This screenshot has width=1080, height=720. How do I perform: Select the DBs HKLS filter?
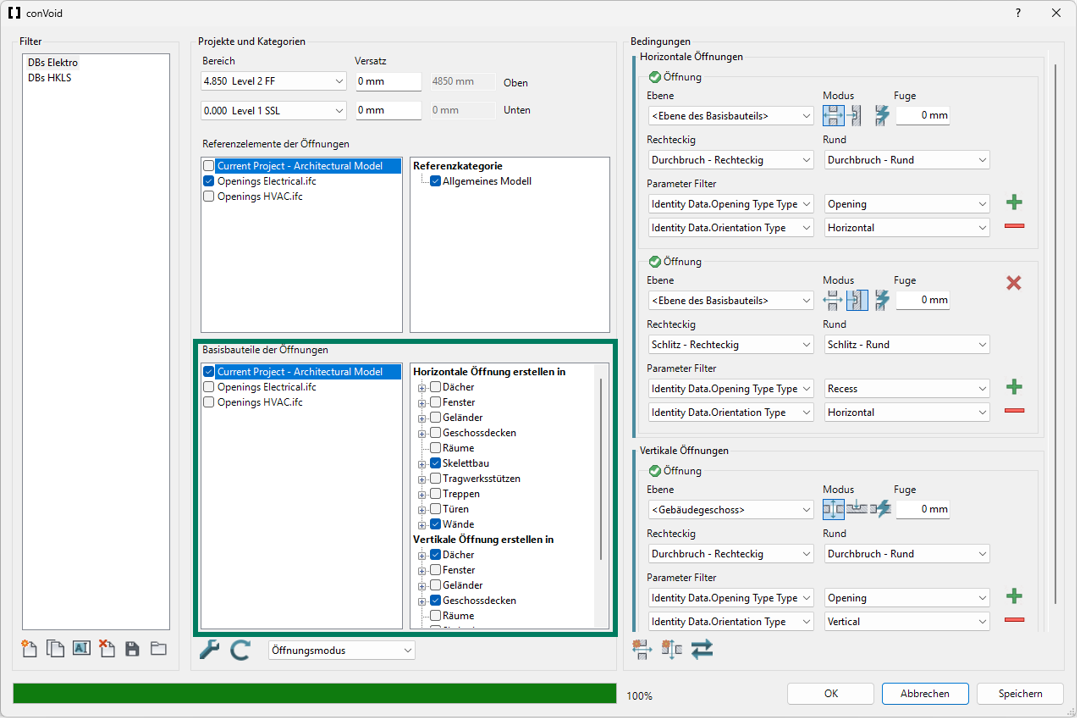click(x=50, y=78)
